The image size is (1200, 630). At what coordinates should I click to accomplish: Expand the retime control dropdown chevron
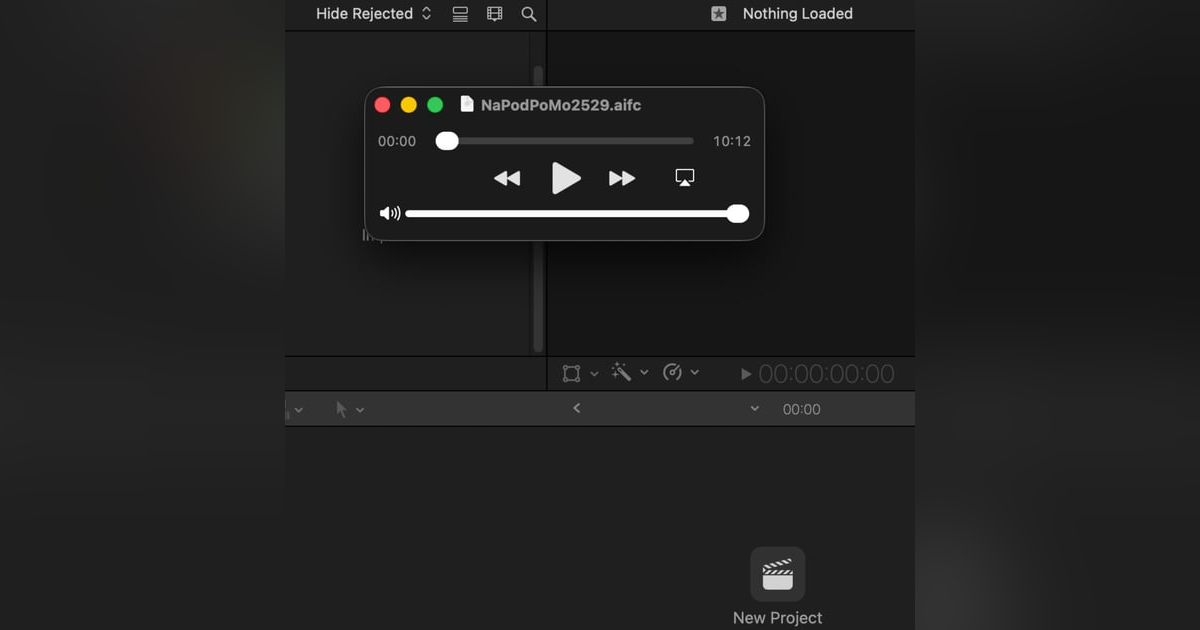tap(696, 372)
